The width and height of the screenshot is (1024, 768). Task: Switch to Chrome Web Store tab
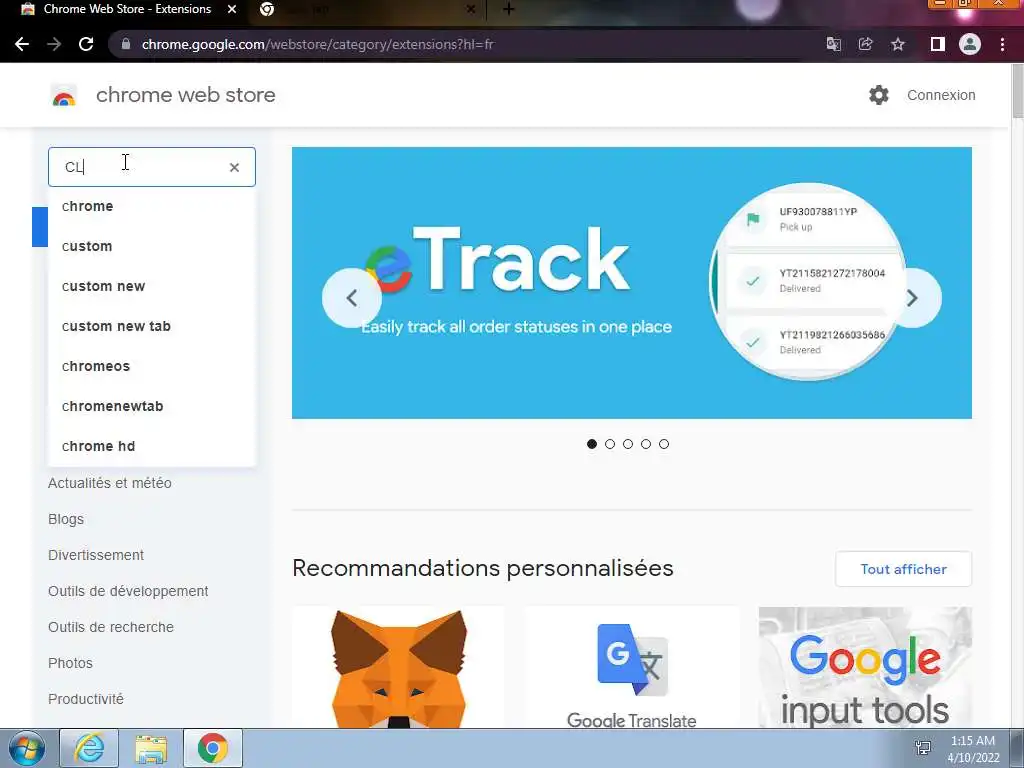click(127, 9)
